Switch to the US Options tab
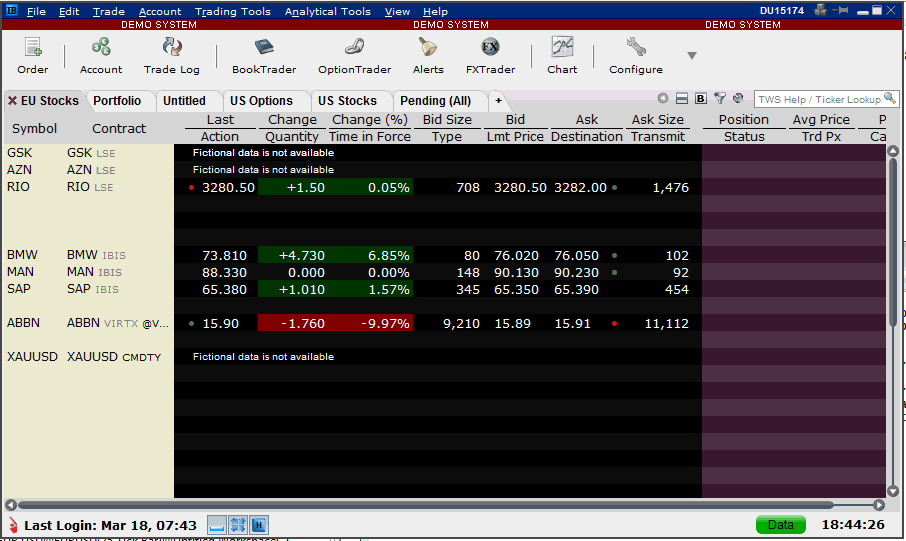Screen dimensions: 906x541 (x=262, y=101)
